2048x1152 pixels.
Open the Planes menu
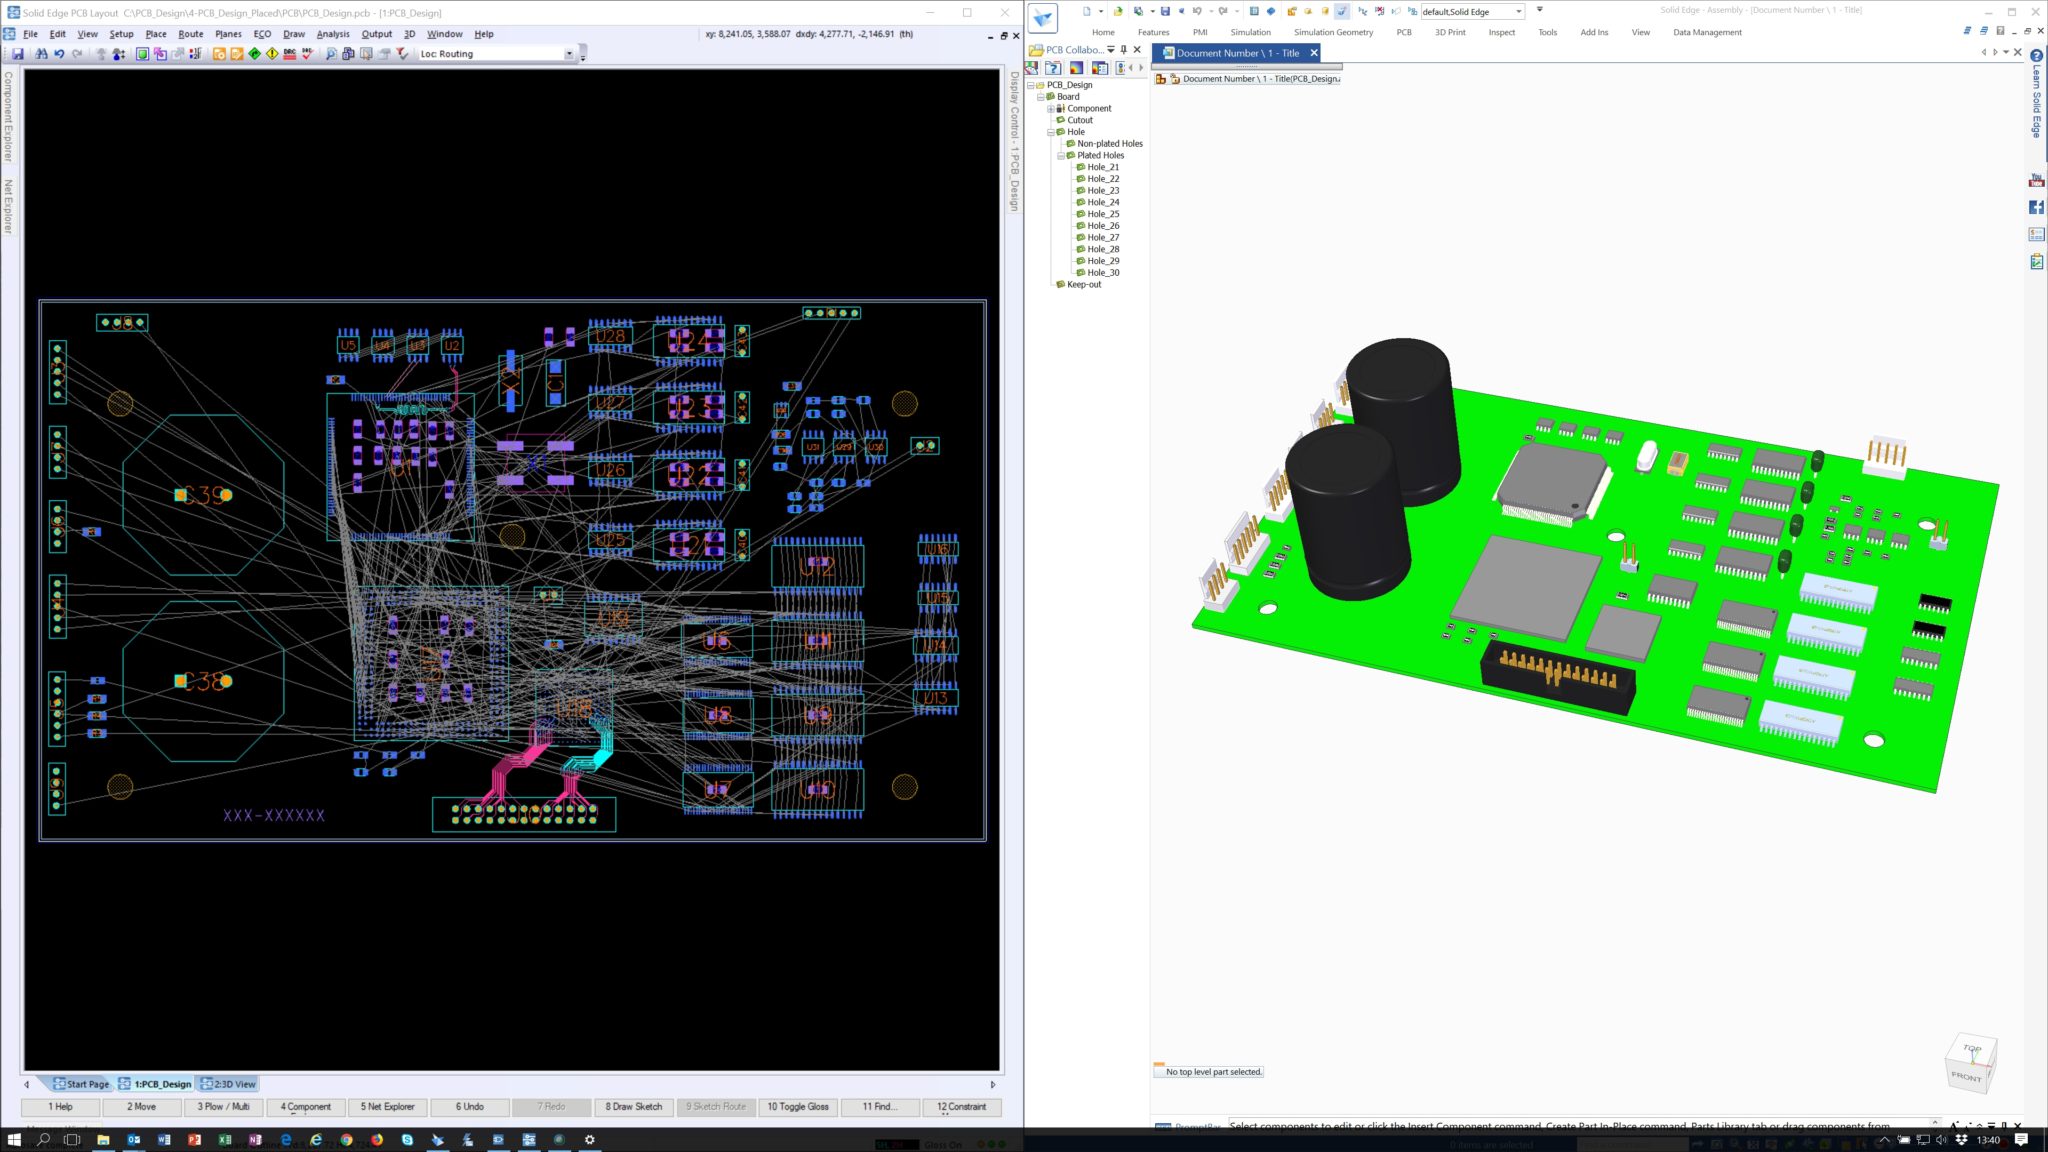click(227, 33)
